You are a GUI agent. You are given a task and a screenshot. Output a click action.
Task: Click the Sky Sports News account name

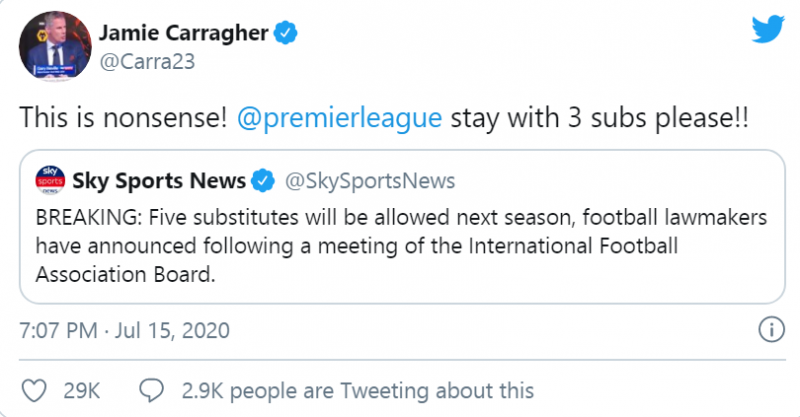point(159,181)
